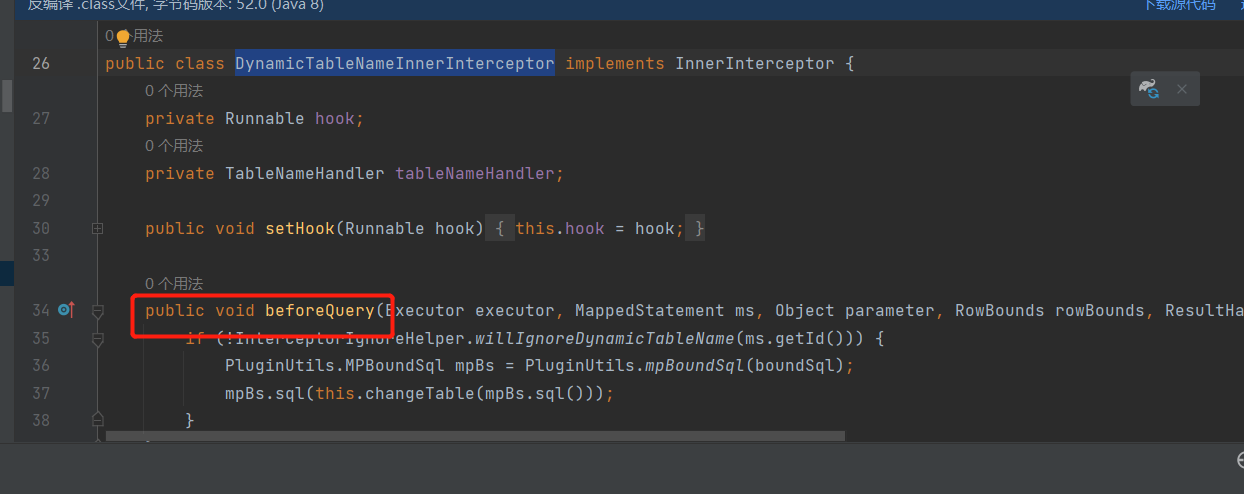Viewport: 1244px width, 494px height.
Task: Click the yellow lightbulb intention icon
Action: (123, 37)
